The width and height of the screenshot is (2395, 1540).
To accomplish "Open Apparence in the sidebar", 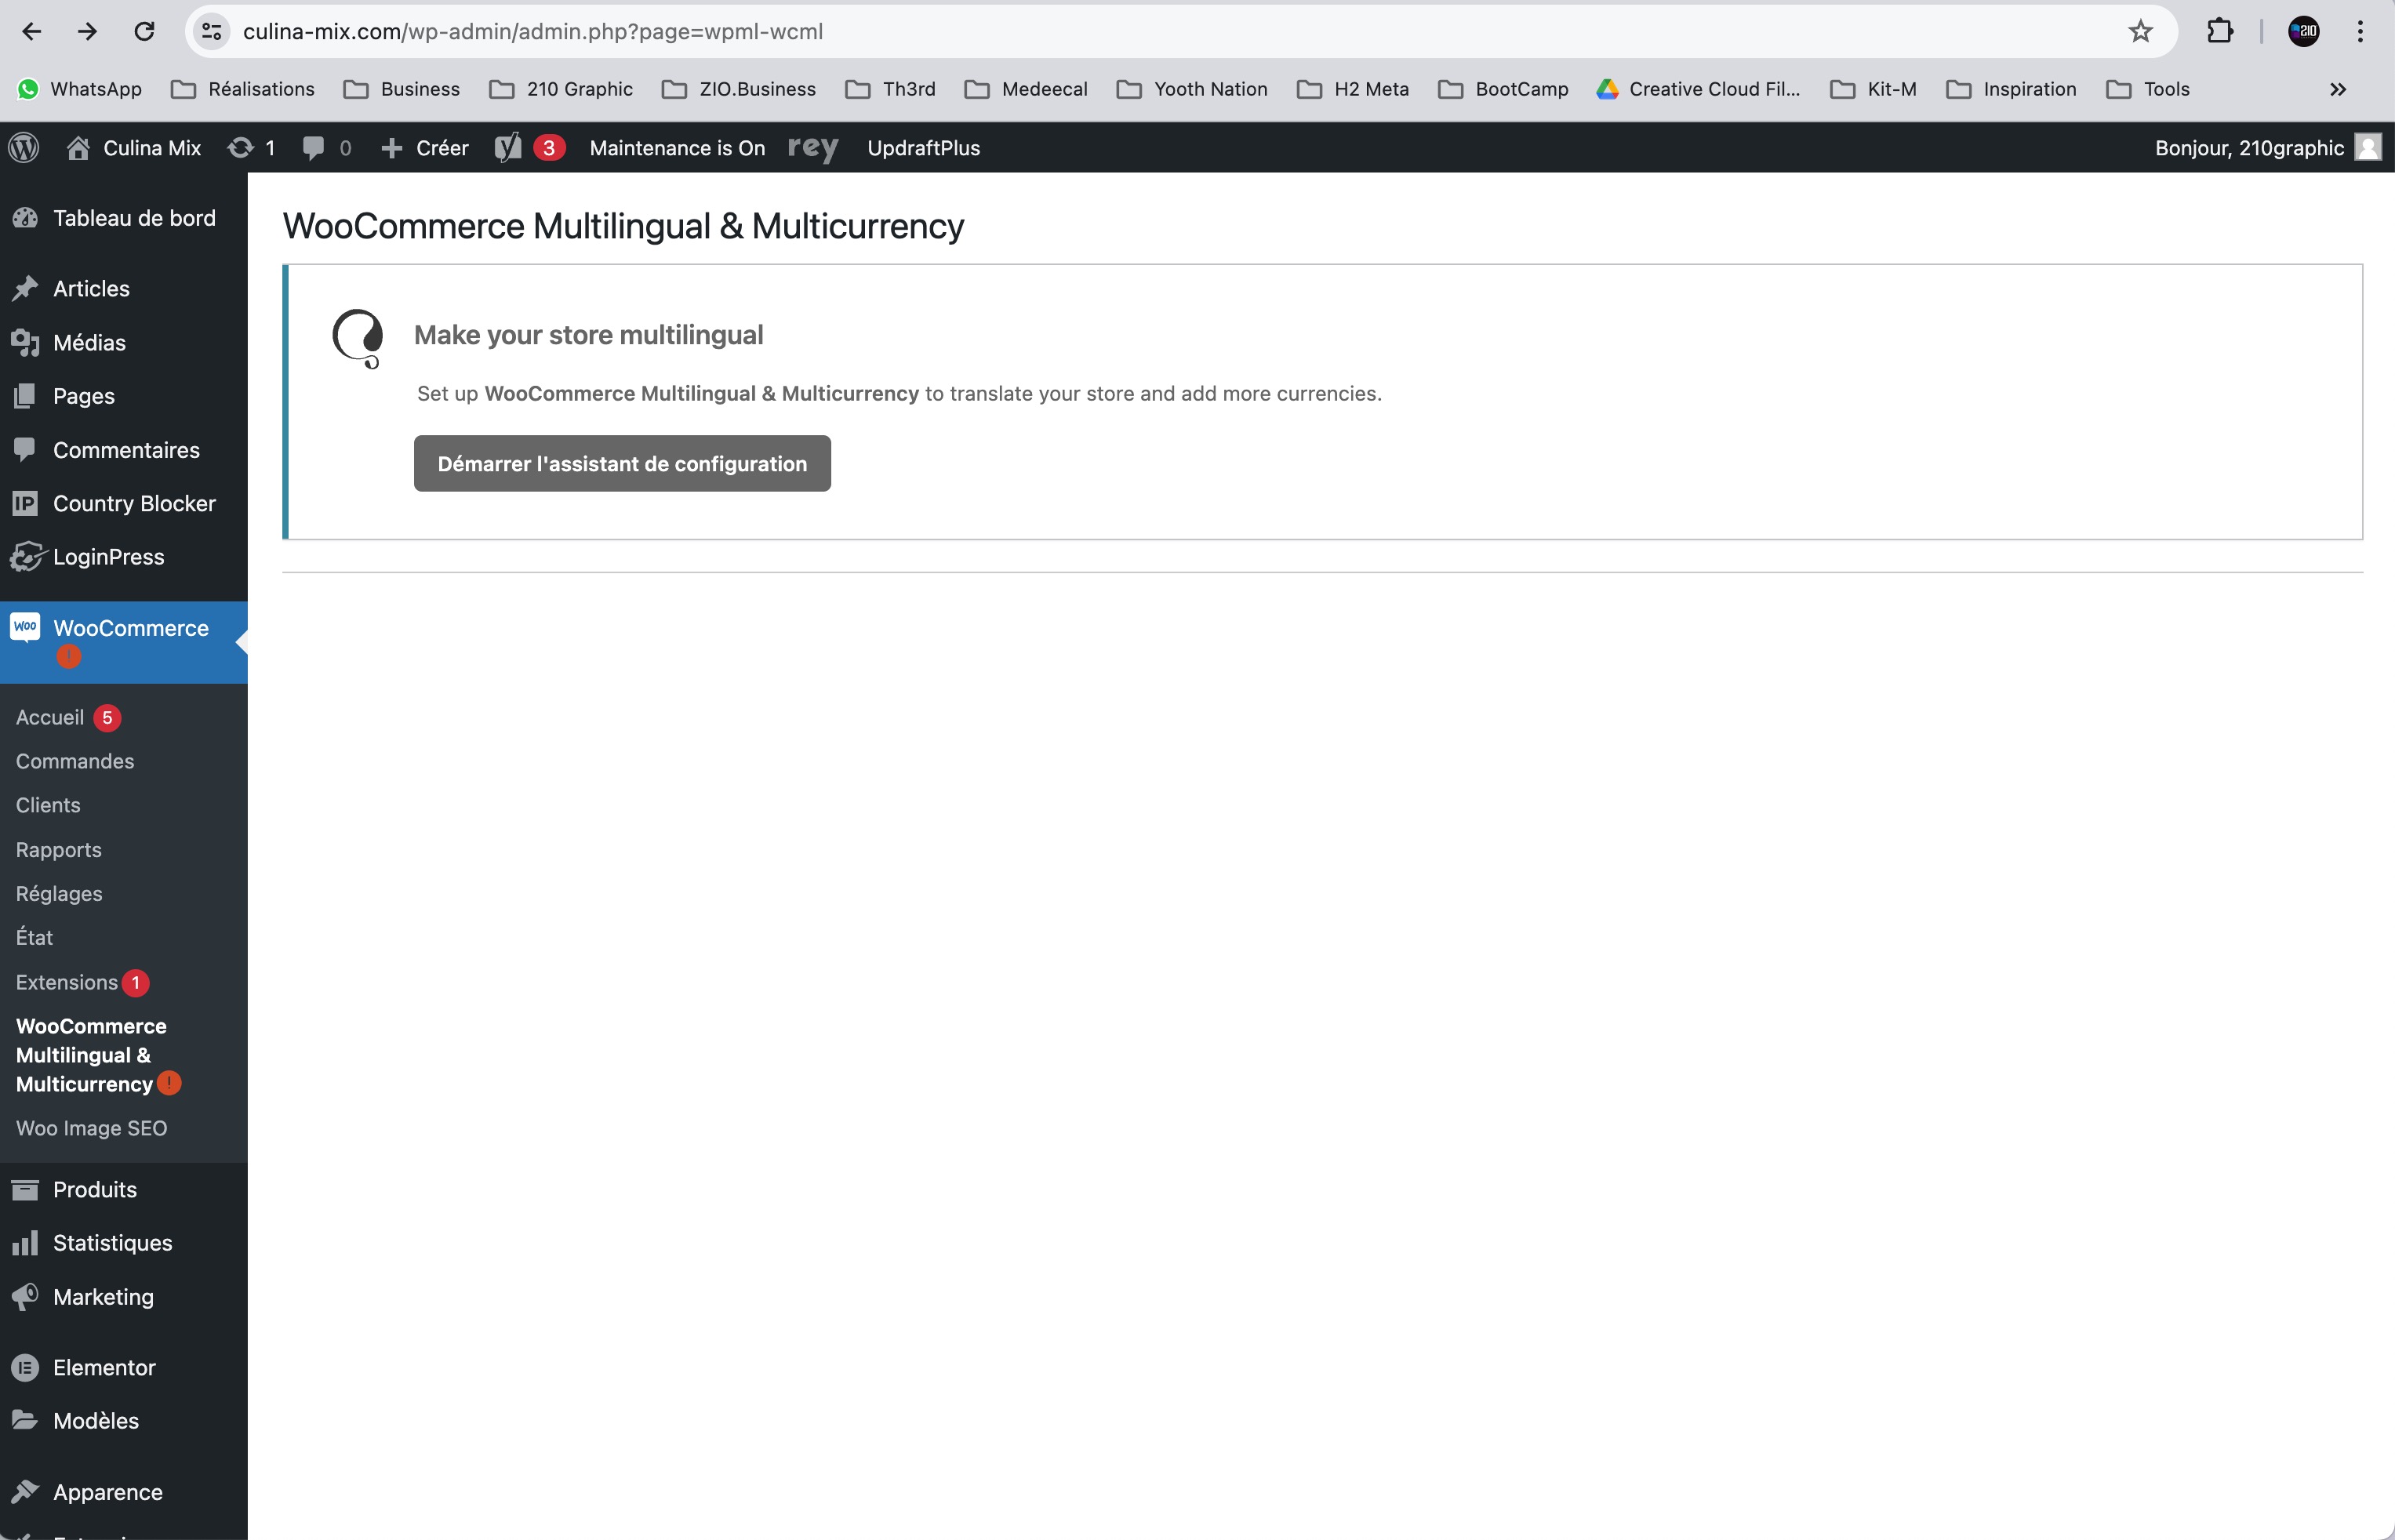I will point(124,1492).
